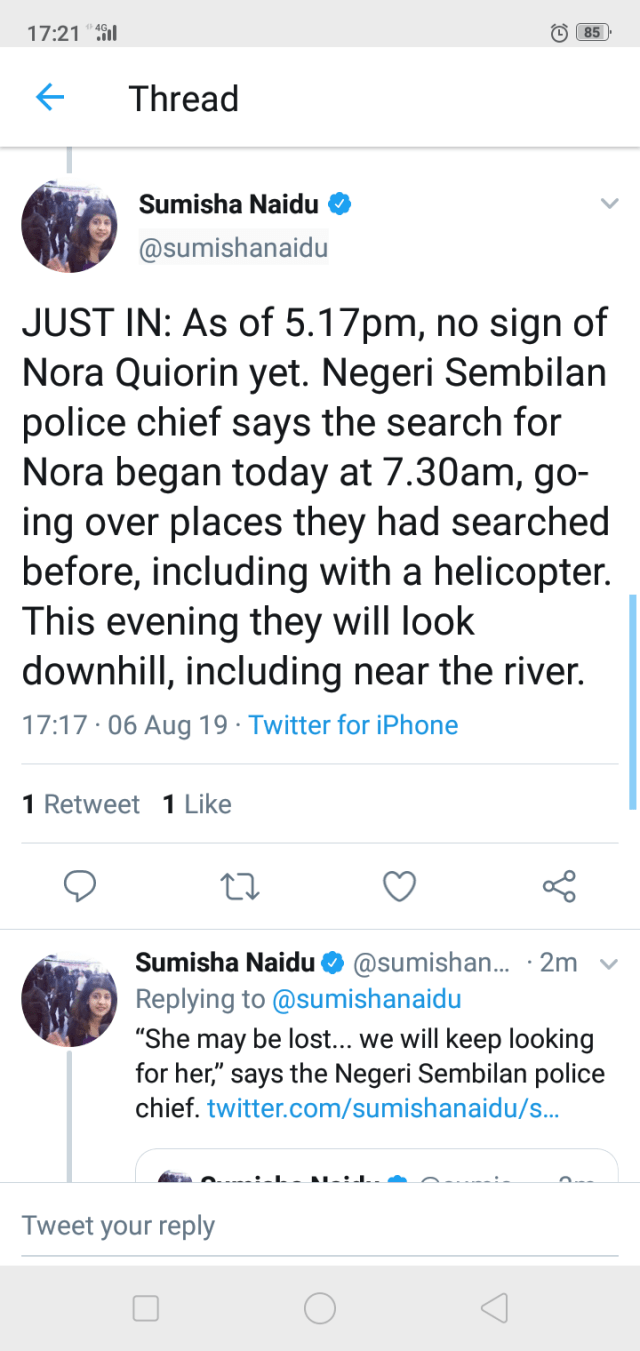Open the main tweet's dropdown chevron

click(x=609, y=204)
